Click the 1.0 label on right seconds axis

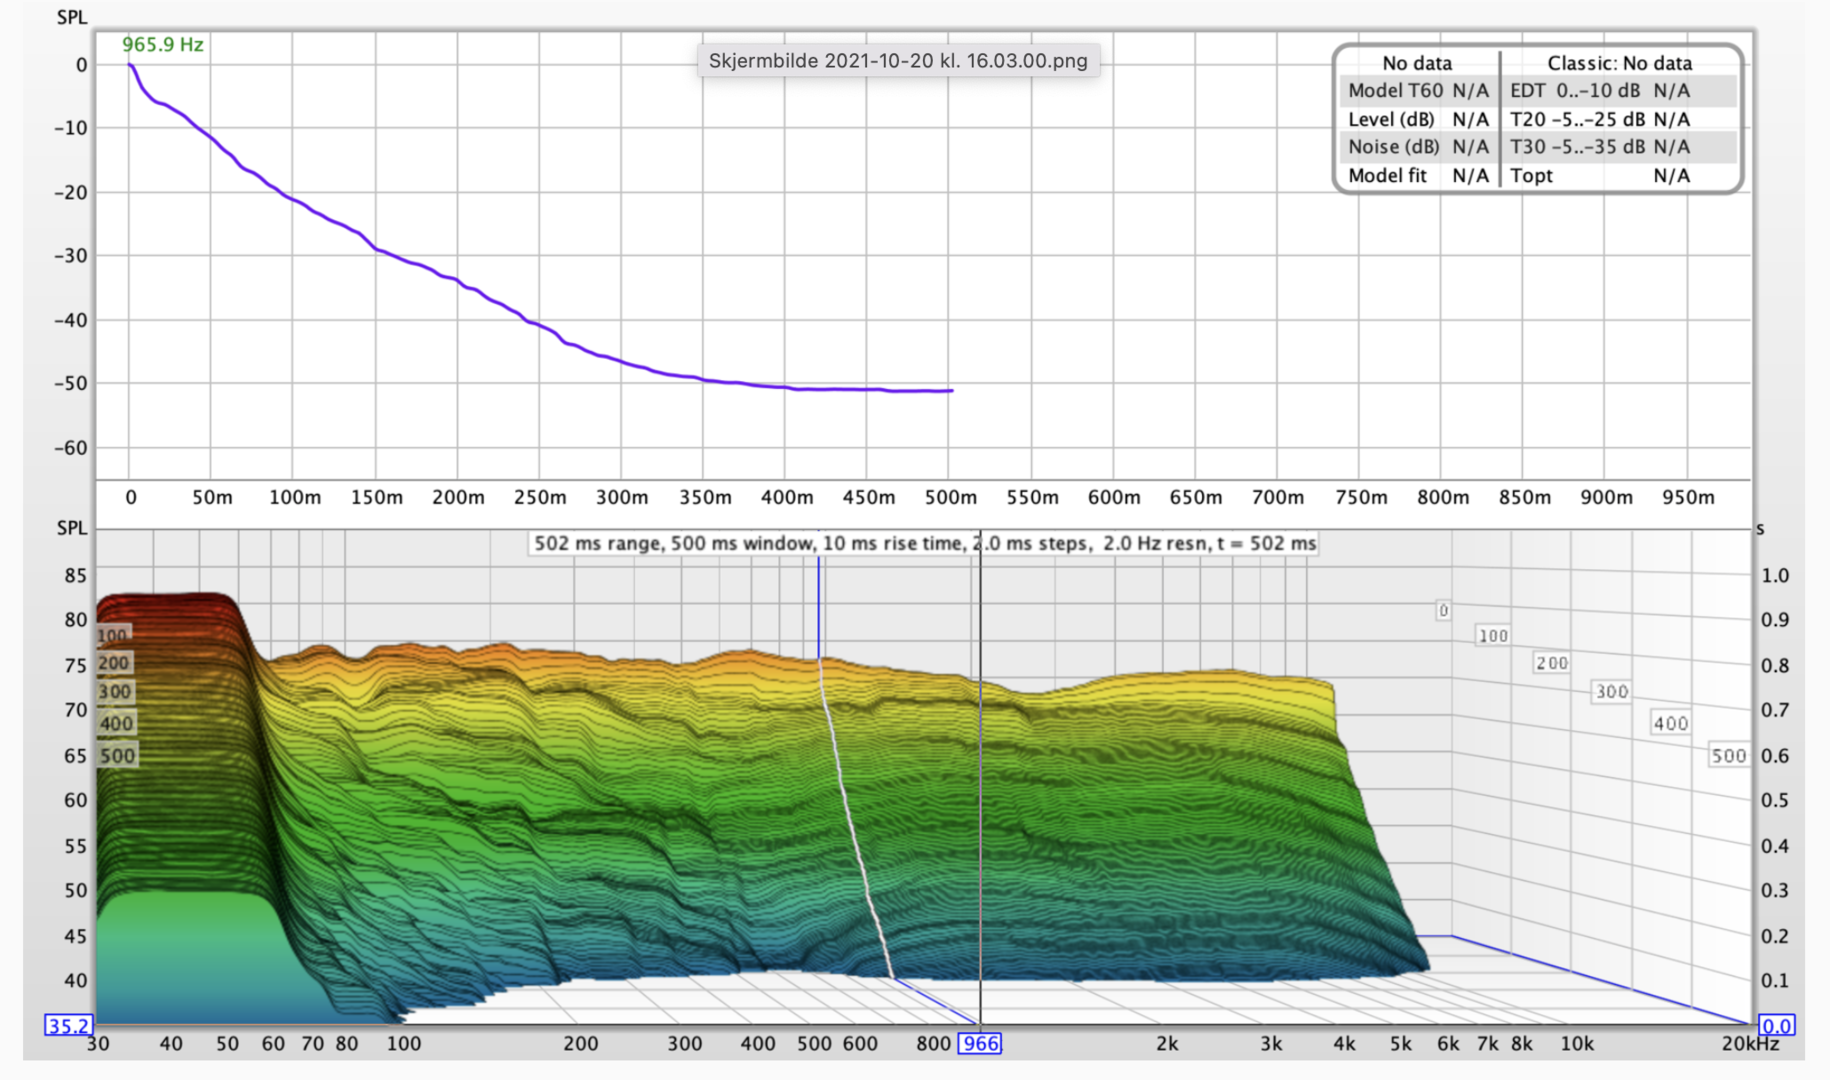1775,575
